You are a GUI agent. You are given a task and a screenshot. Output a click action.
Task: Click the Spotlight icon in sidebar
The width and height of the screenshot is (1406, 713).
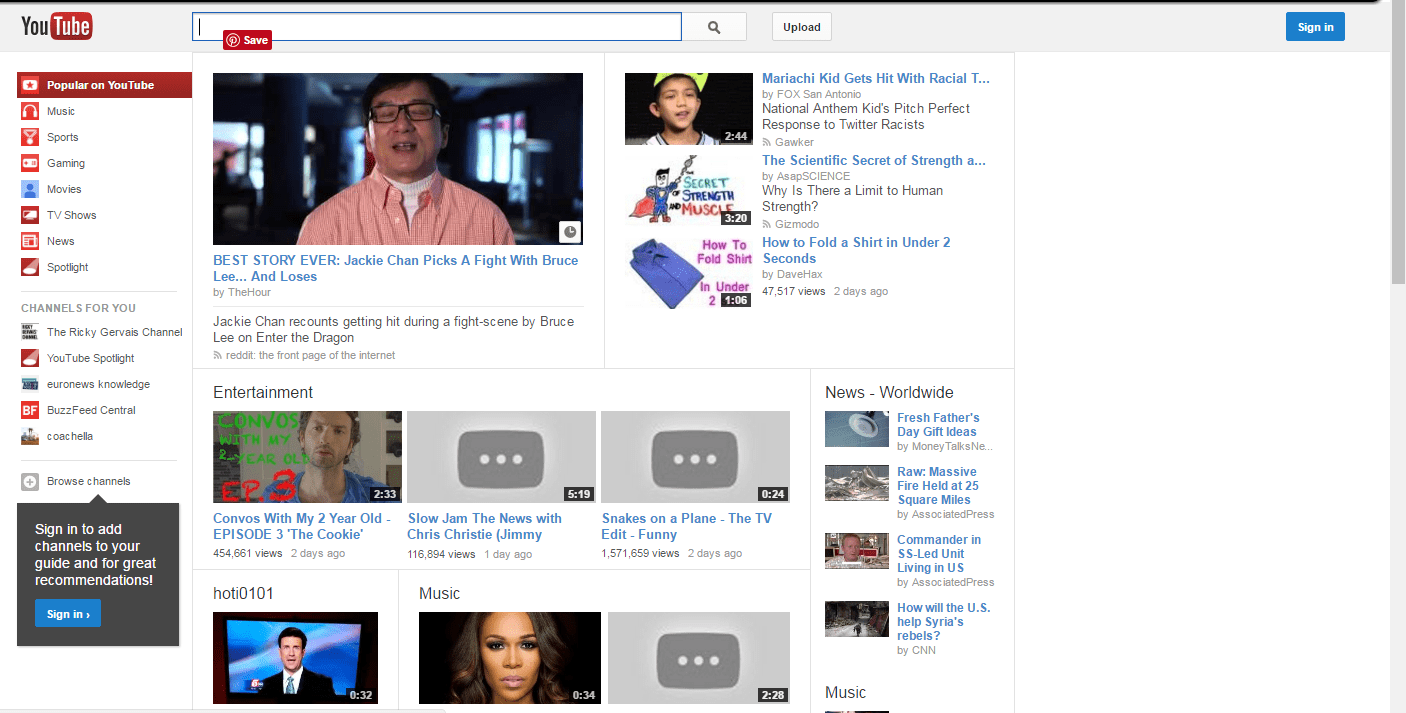pos(30,267)
